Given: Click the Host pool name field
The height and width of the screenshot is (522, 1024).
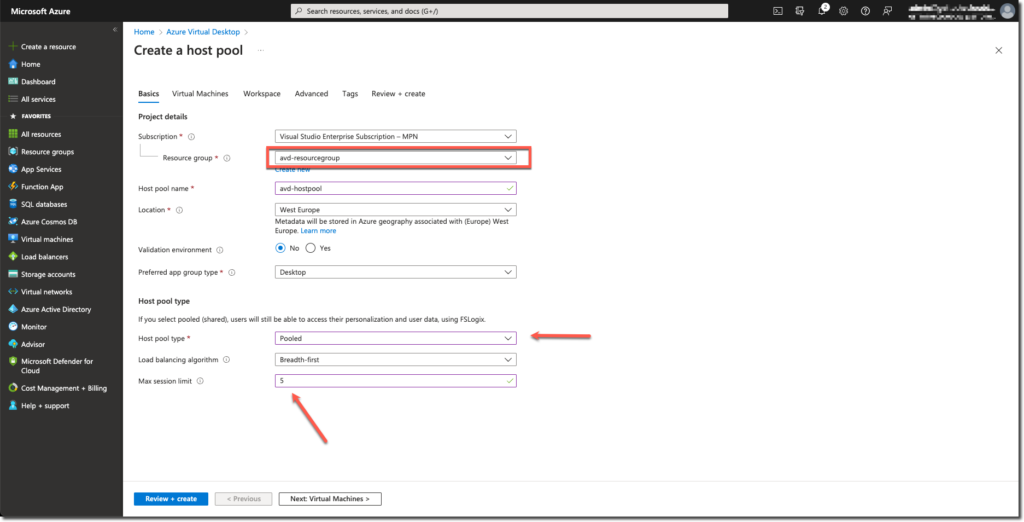Looking at the screenshot, I should click(x=395, y=188).
